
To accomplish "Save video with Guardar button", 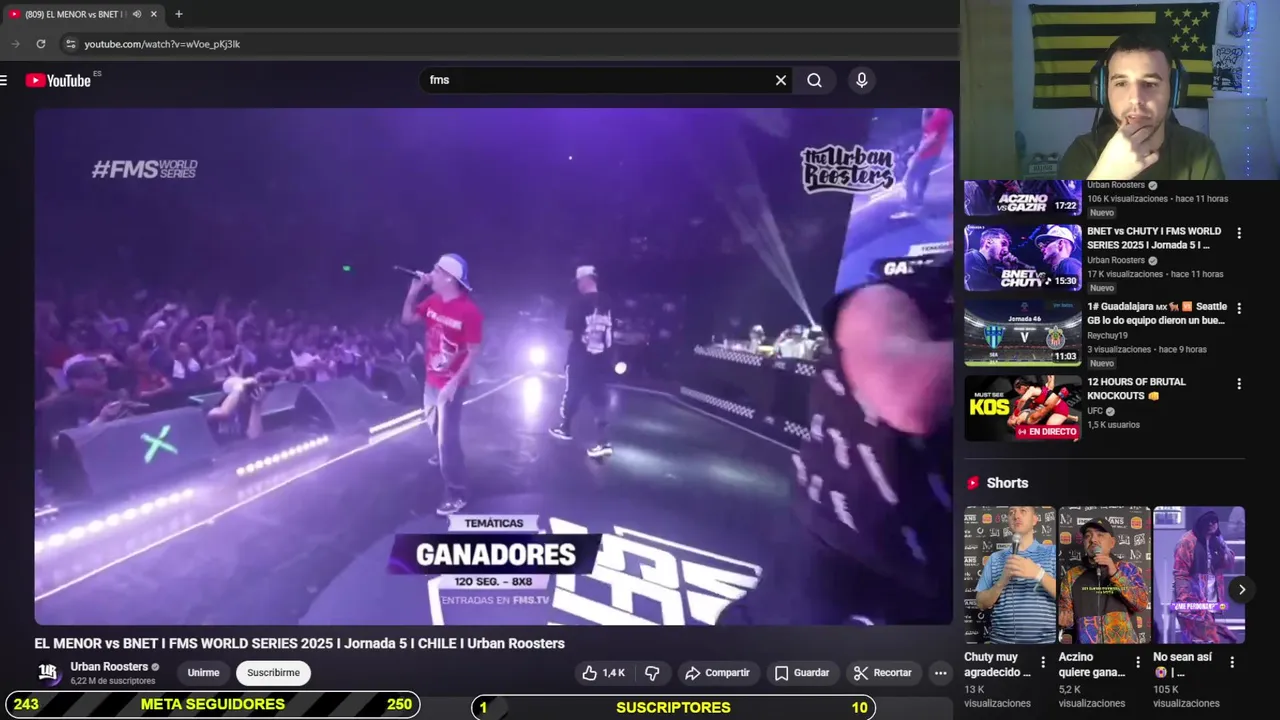I will coord(803,673).
